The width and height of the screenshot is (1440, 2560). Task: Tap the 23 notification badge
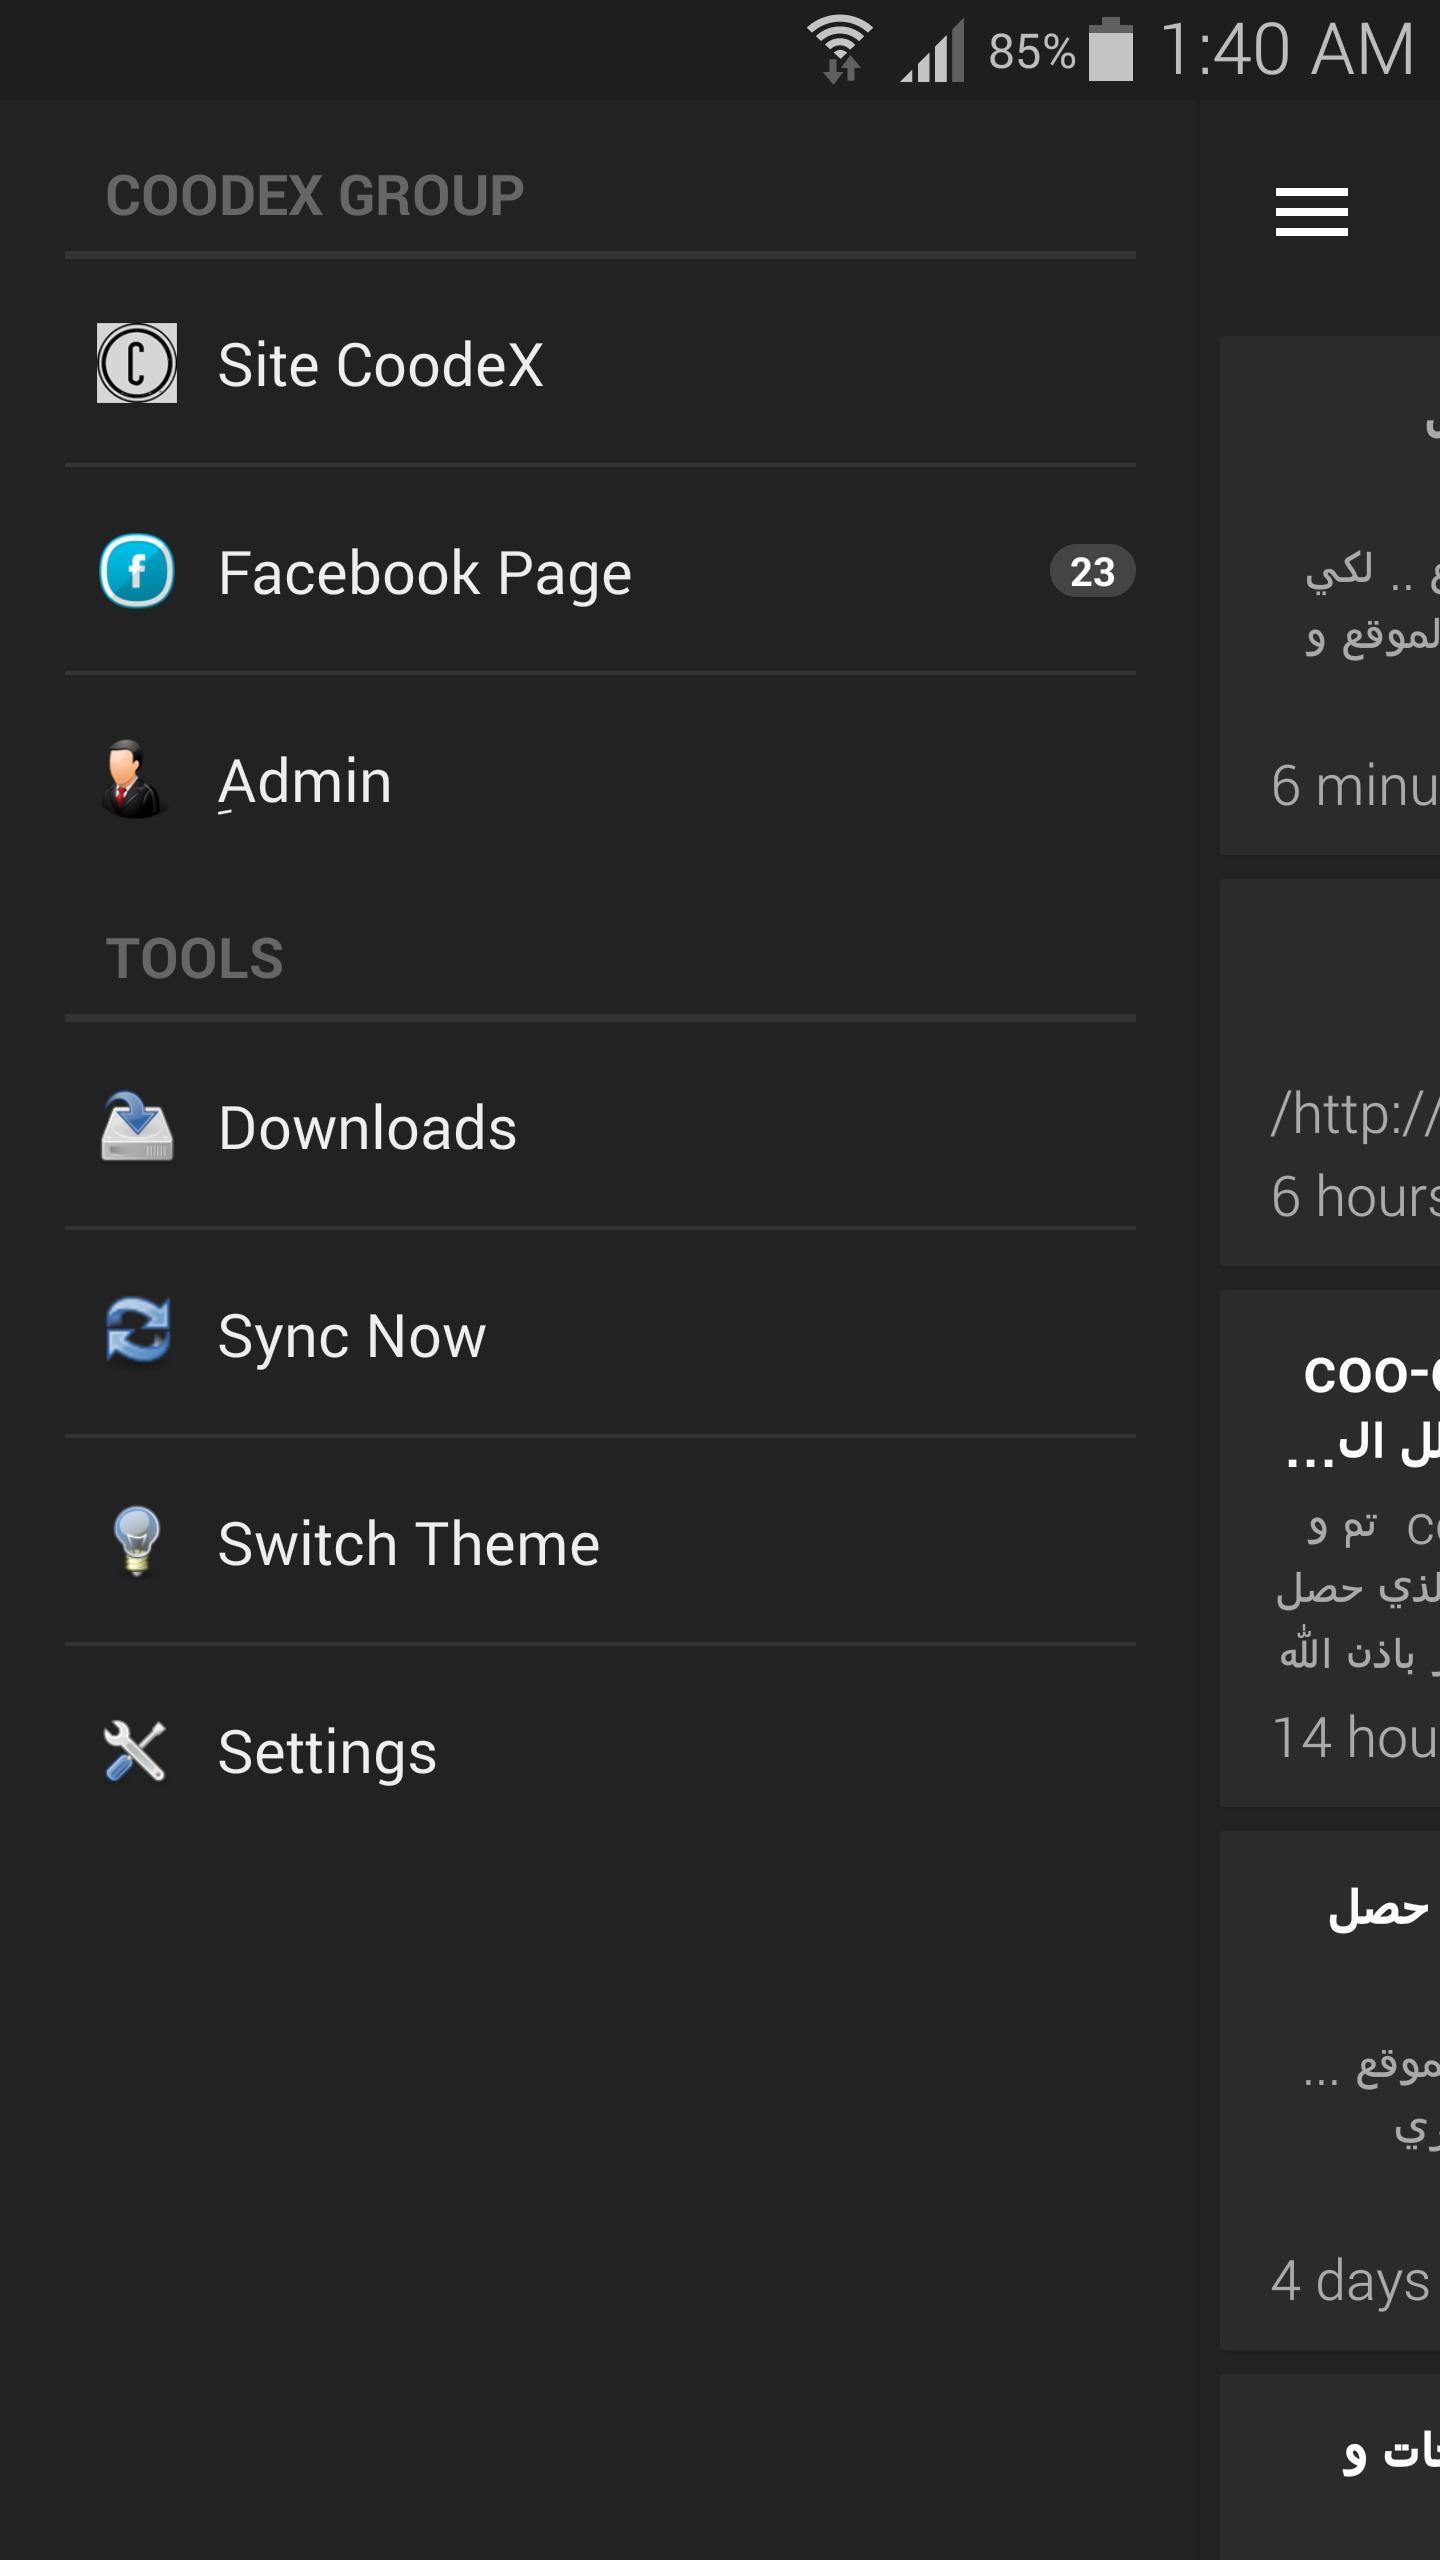[x=1092, y=572]
